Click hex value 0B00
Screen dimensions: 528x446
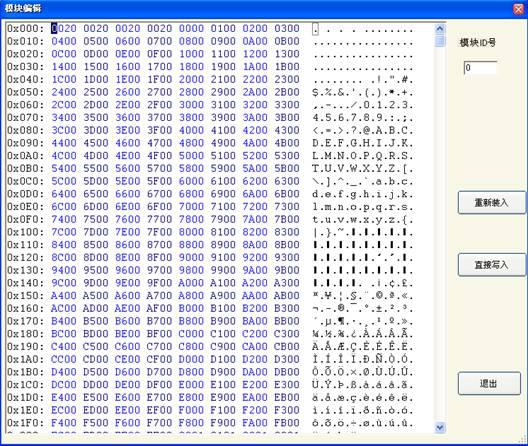coord(287,41)
